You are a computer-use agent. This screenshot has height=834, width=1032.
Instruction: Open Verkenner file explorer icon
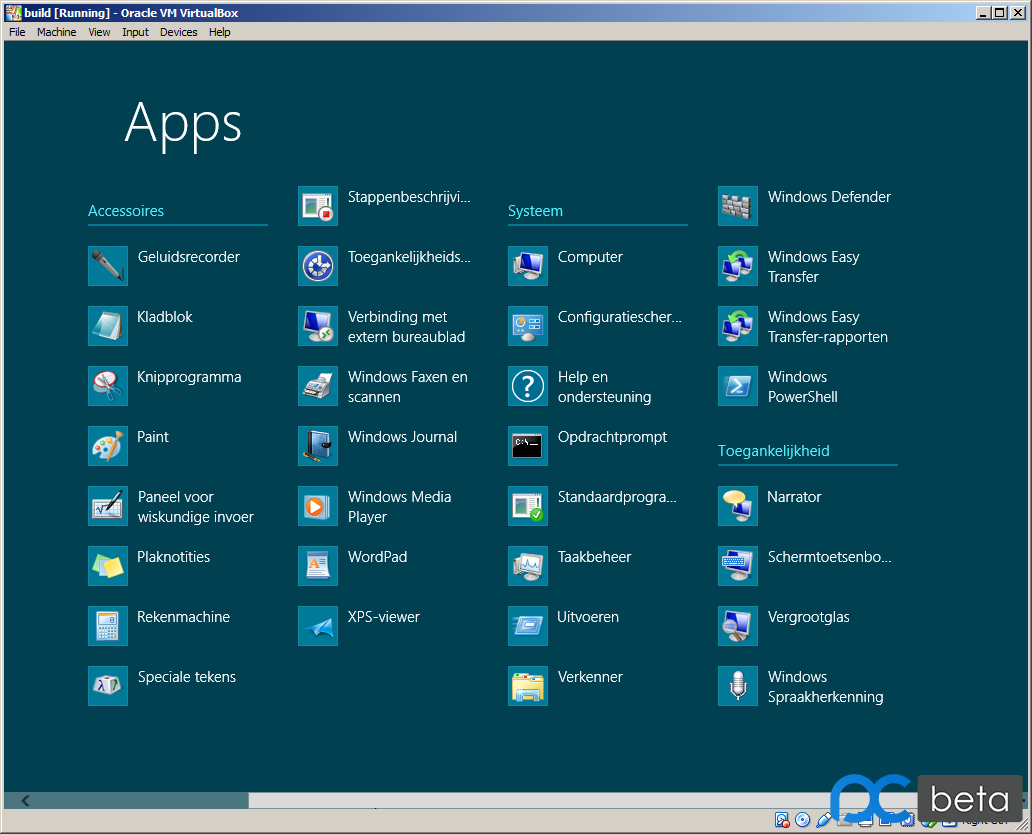[528, 686]
